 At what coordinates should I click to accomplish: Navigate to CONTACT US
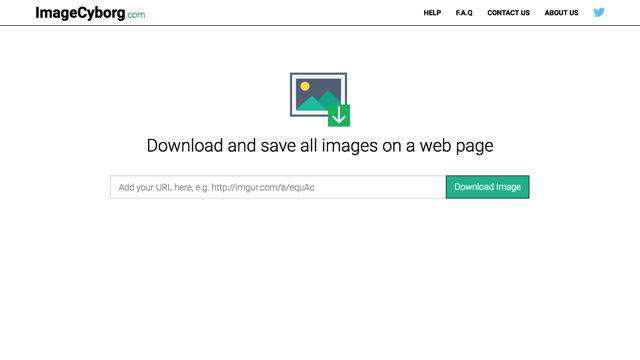(509, 13)
